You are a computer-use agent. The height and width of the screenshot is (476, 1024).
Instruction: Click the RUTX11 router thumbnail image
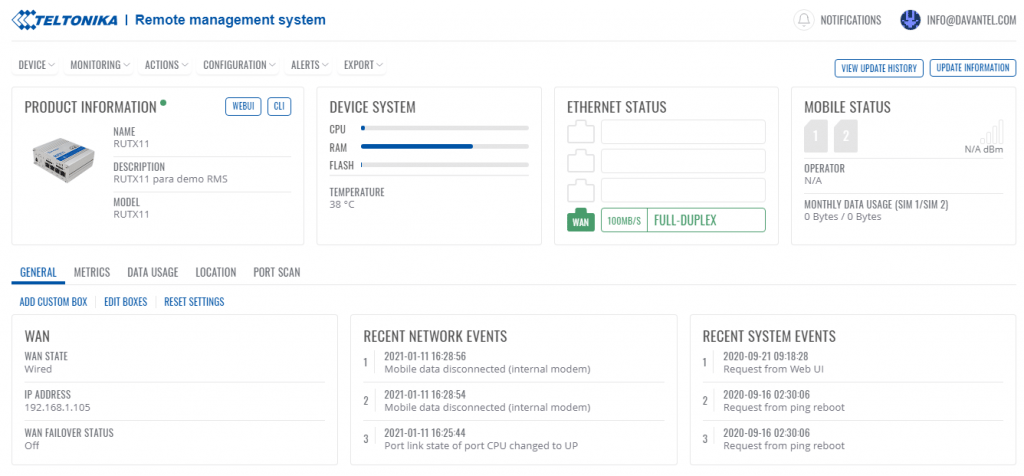pyautogui.click(x=64, y=159)
